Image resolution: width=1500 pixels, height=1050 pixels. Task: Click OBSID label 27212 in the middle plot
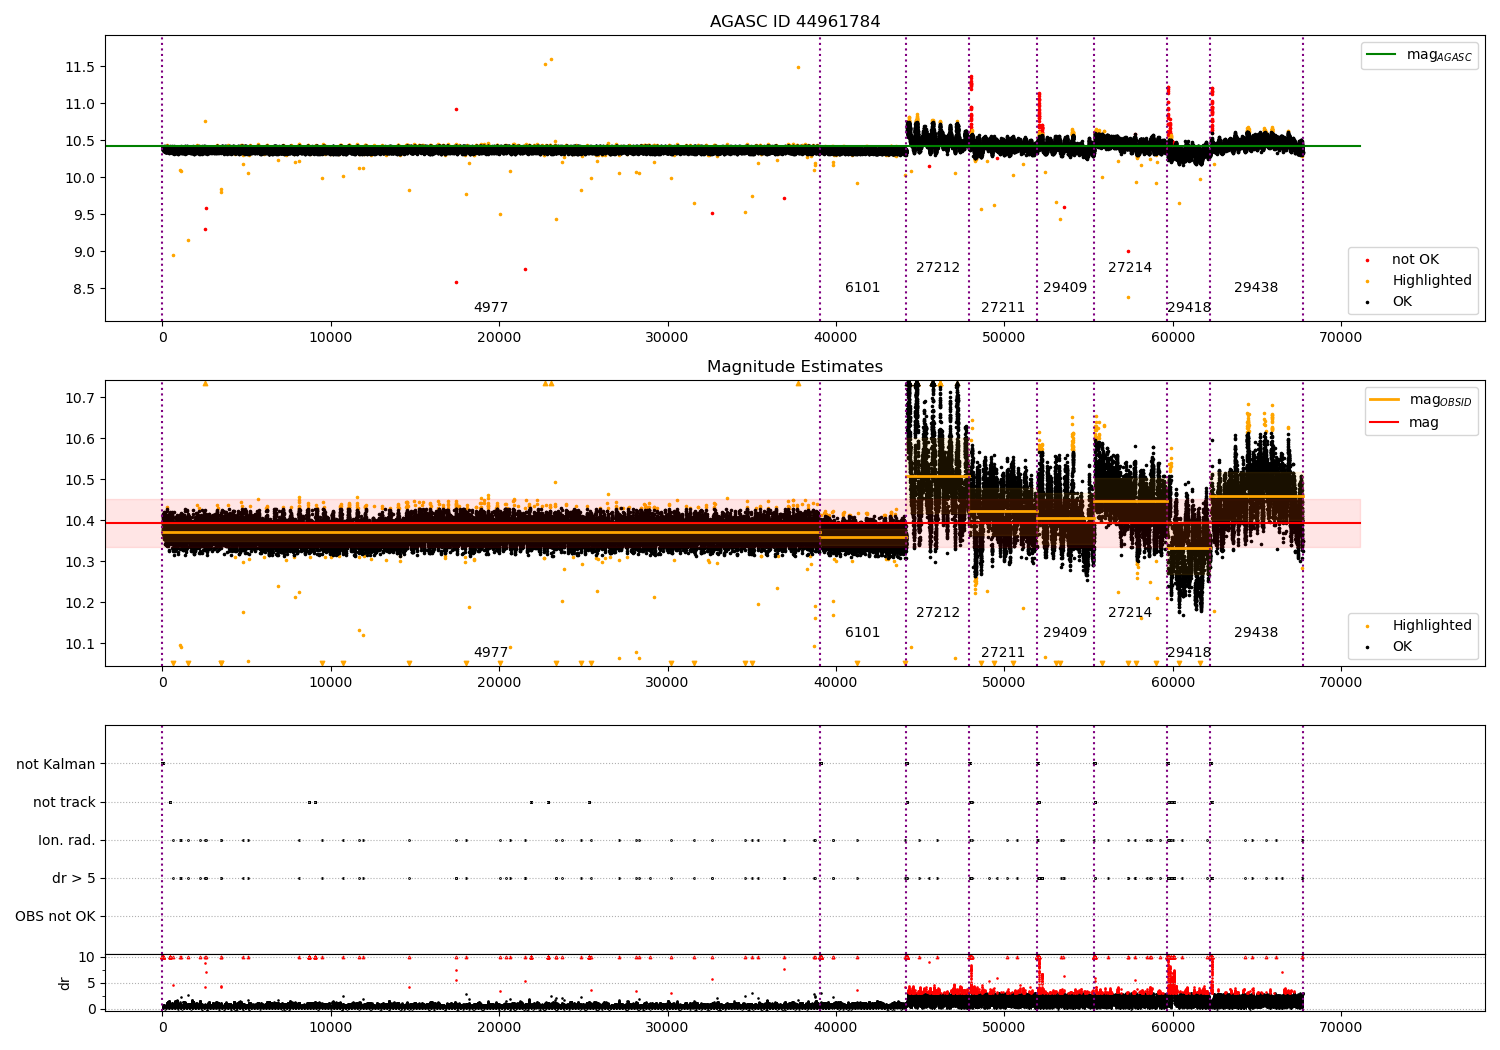938,613
